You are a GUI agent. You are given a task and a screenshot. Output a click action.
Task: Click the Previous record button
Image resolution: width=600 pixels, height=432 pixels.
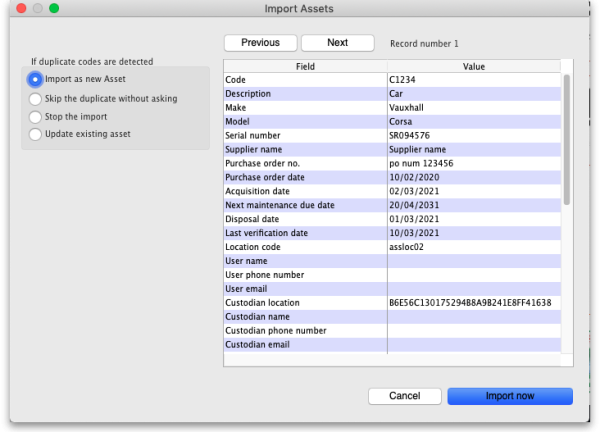(260, 43)
